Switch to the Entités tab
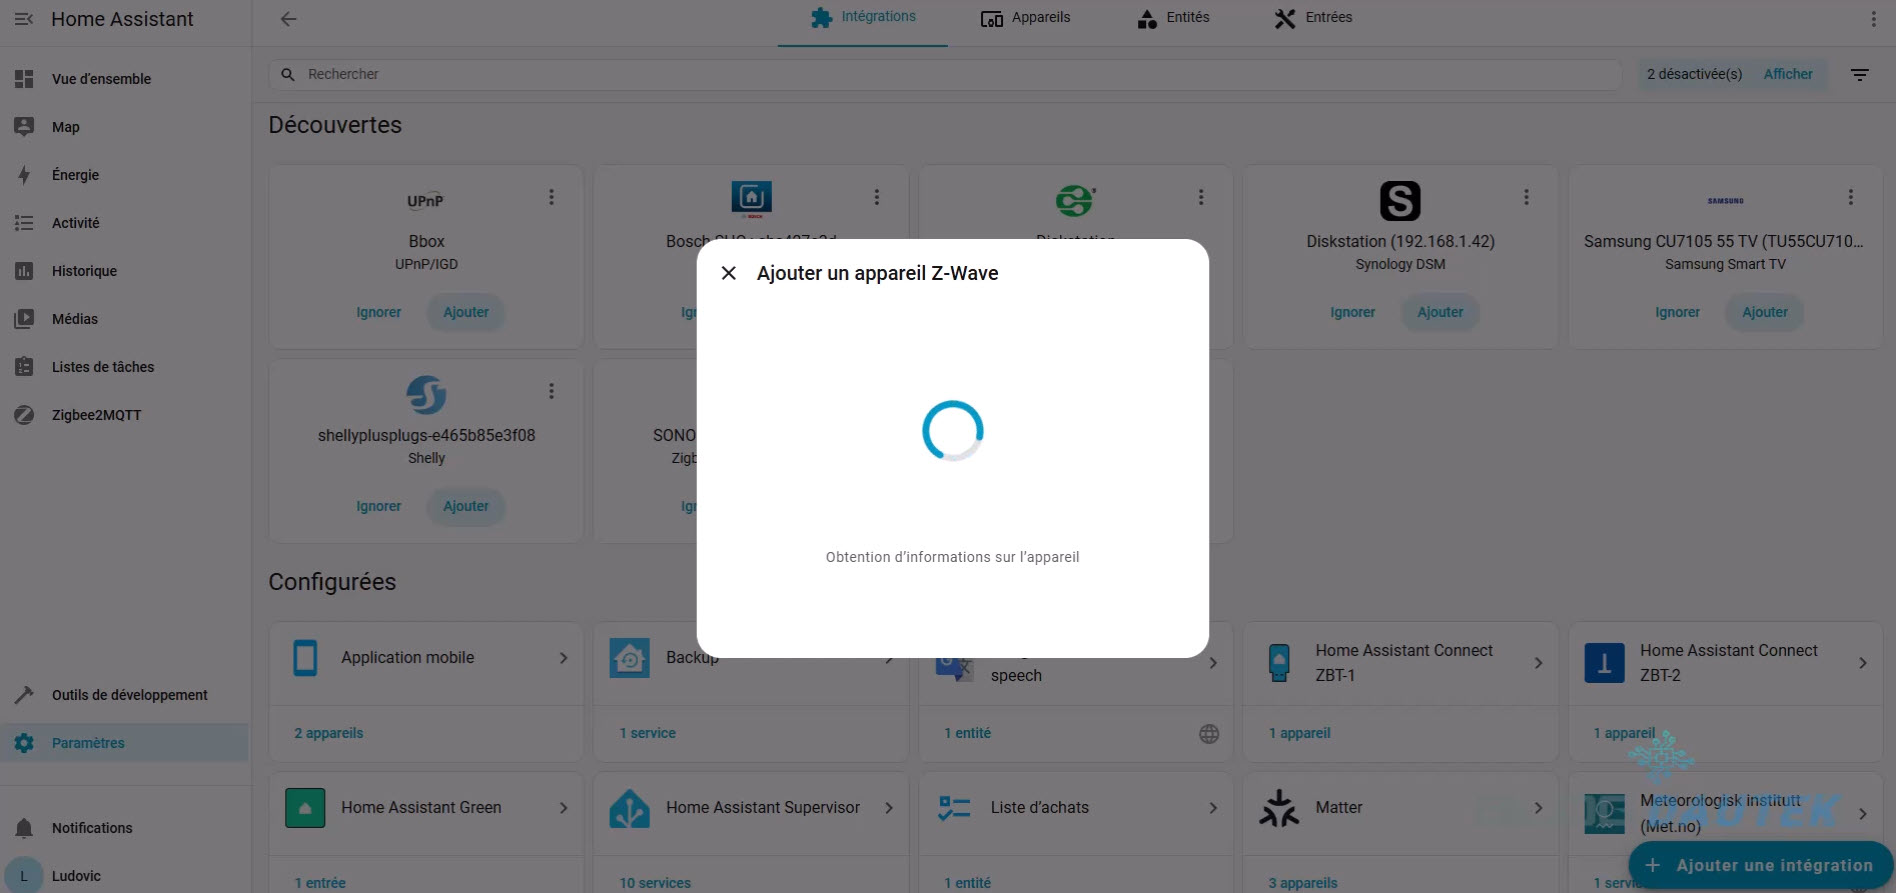The width and height of the screenshot is (1896, 893). [x=1174, y=18]
